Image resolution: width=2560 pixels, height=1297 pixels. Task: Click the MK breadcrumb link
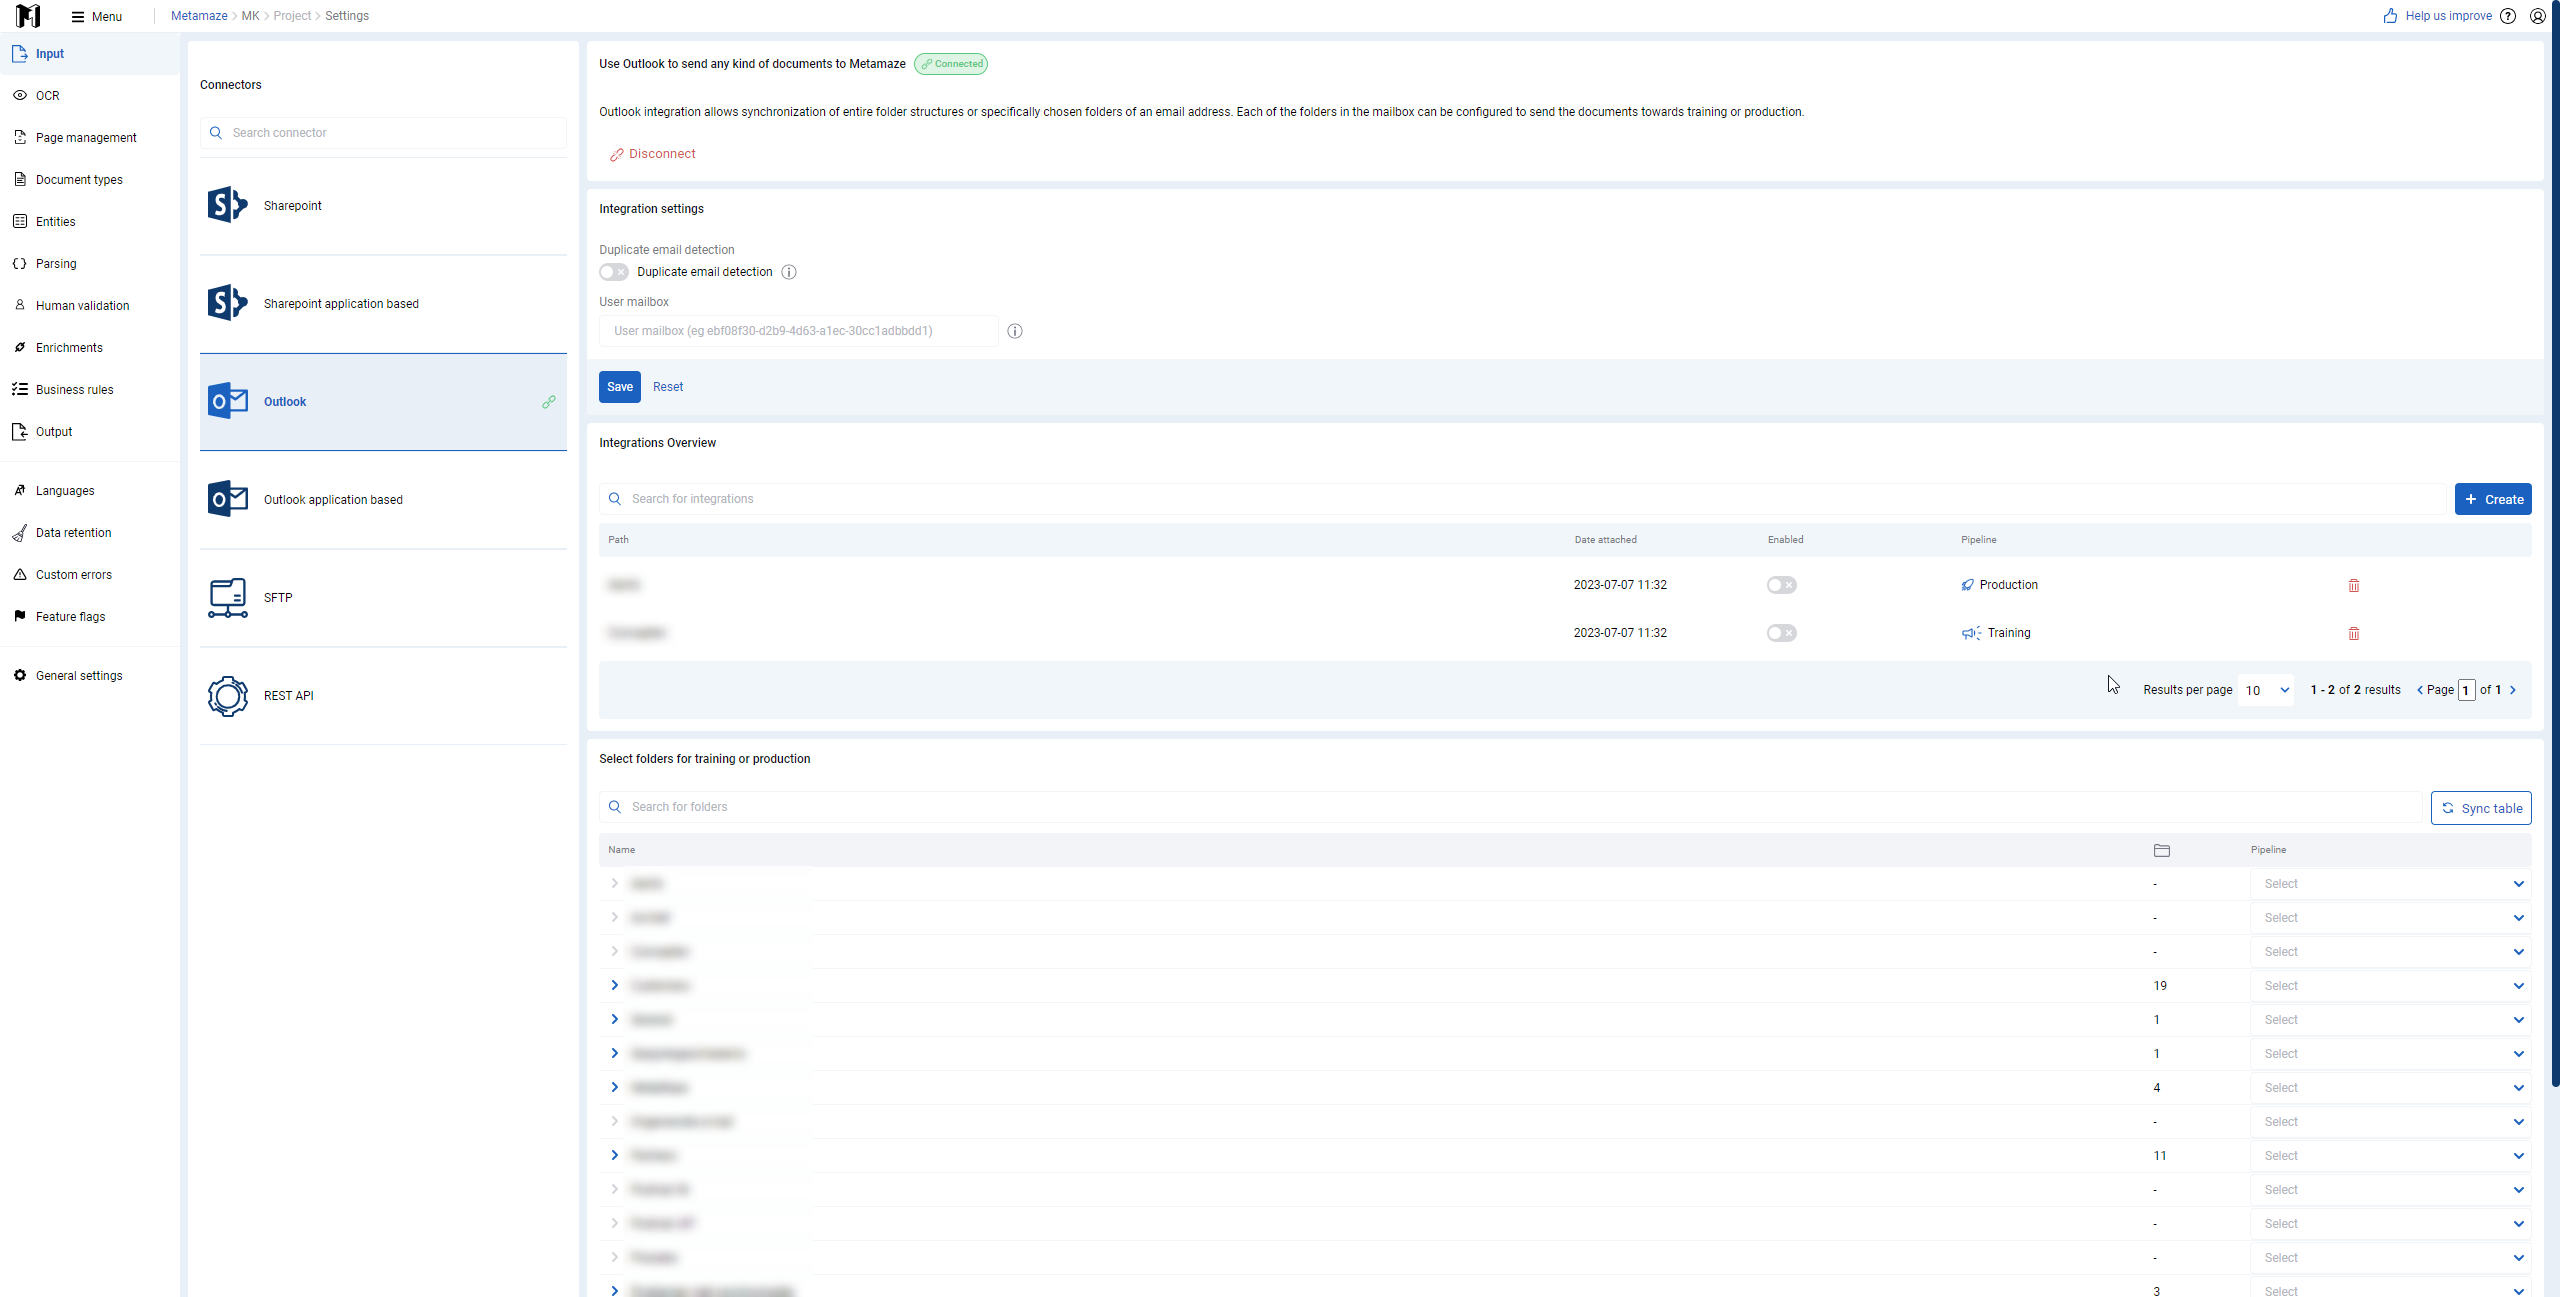(250, 16)
